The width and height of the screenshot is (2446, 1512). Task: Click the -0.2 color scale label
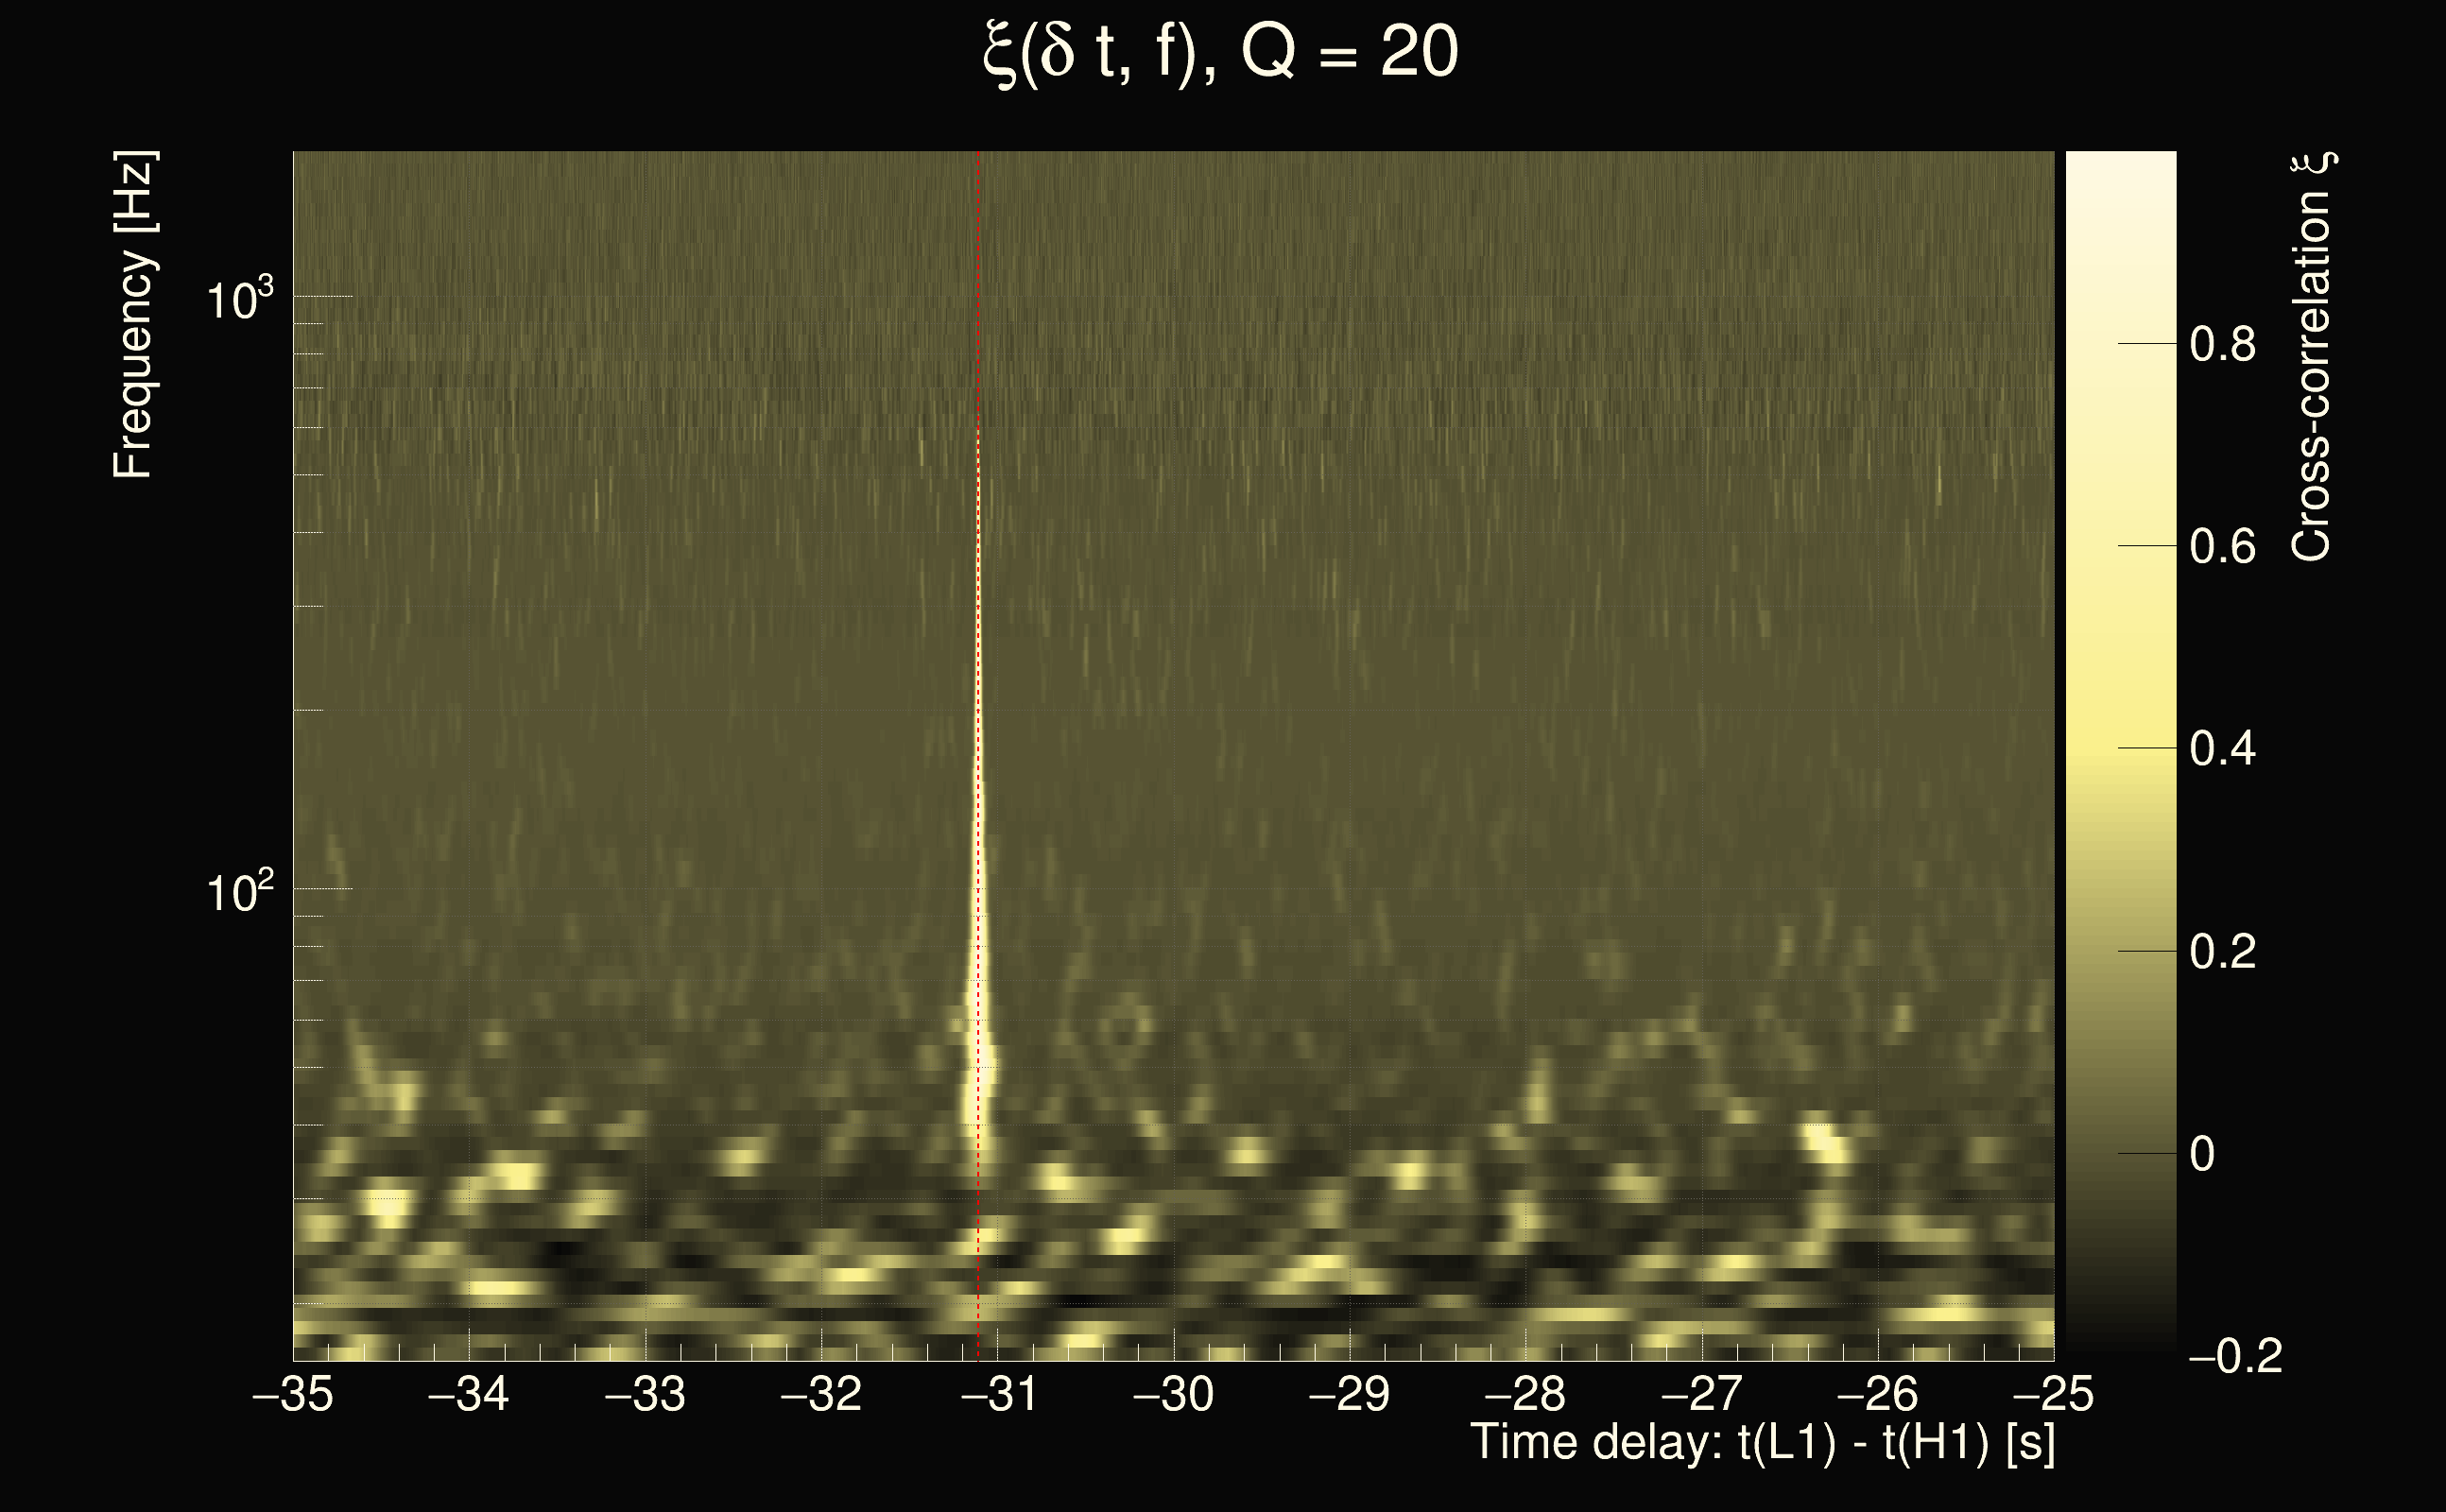(2235, 1356)
